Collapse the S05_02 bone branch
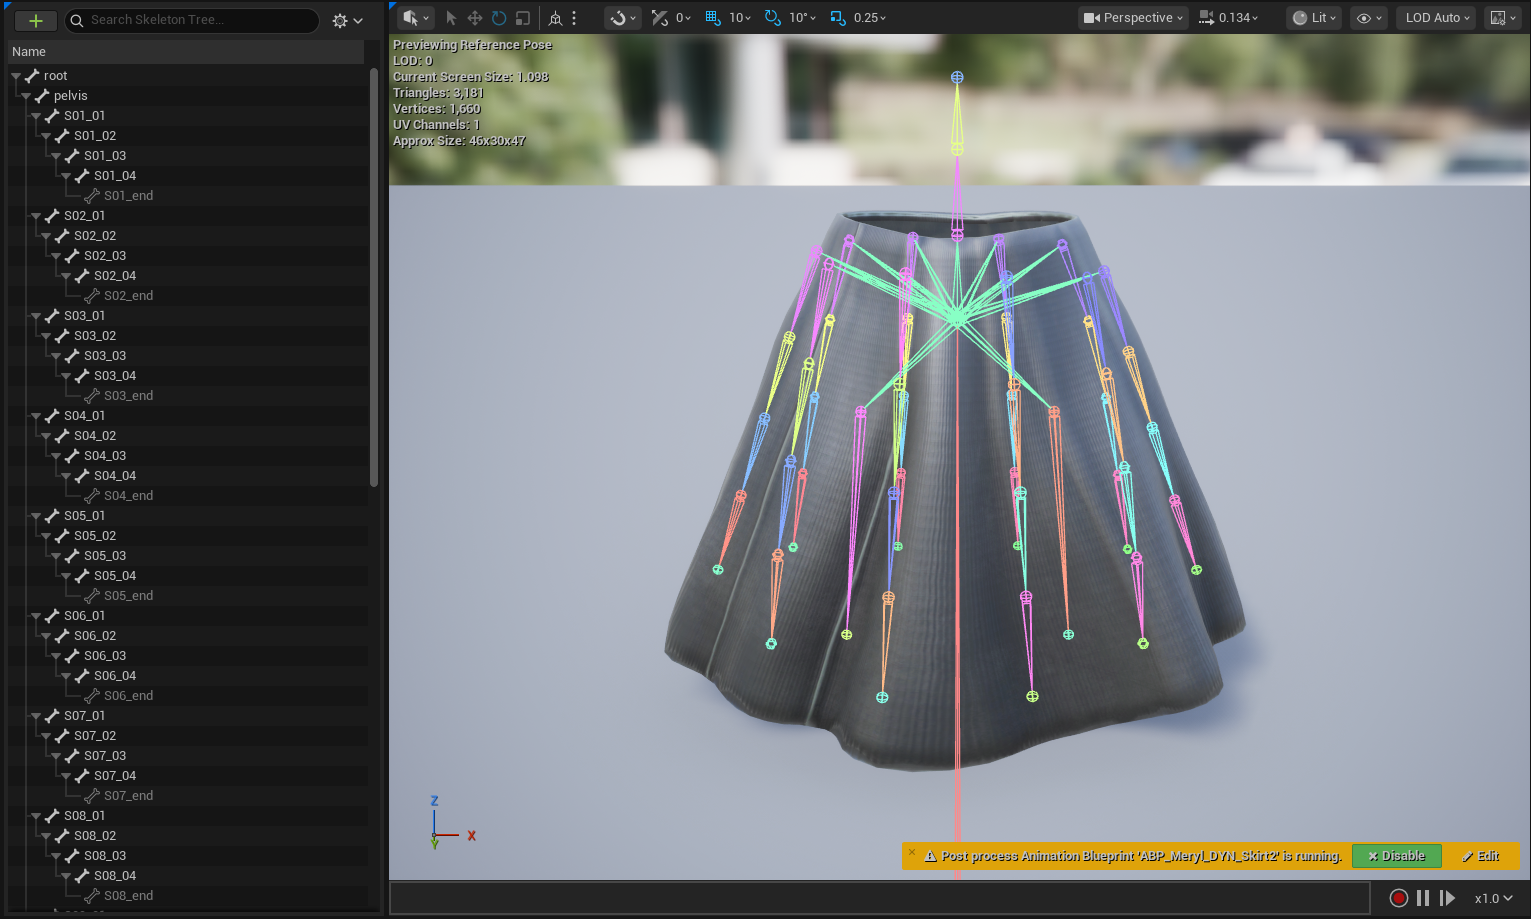 click(x=46, y=536)
